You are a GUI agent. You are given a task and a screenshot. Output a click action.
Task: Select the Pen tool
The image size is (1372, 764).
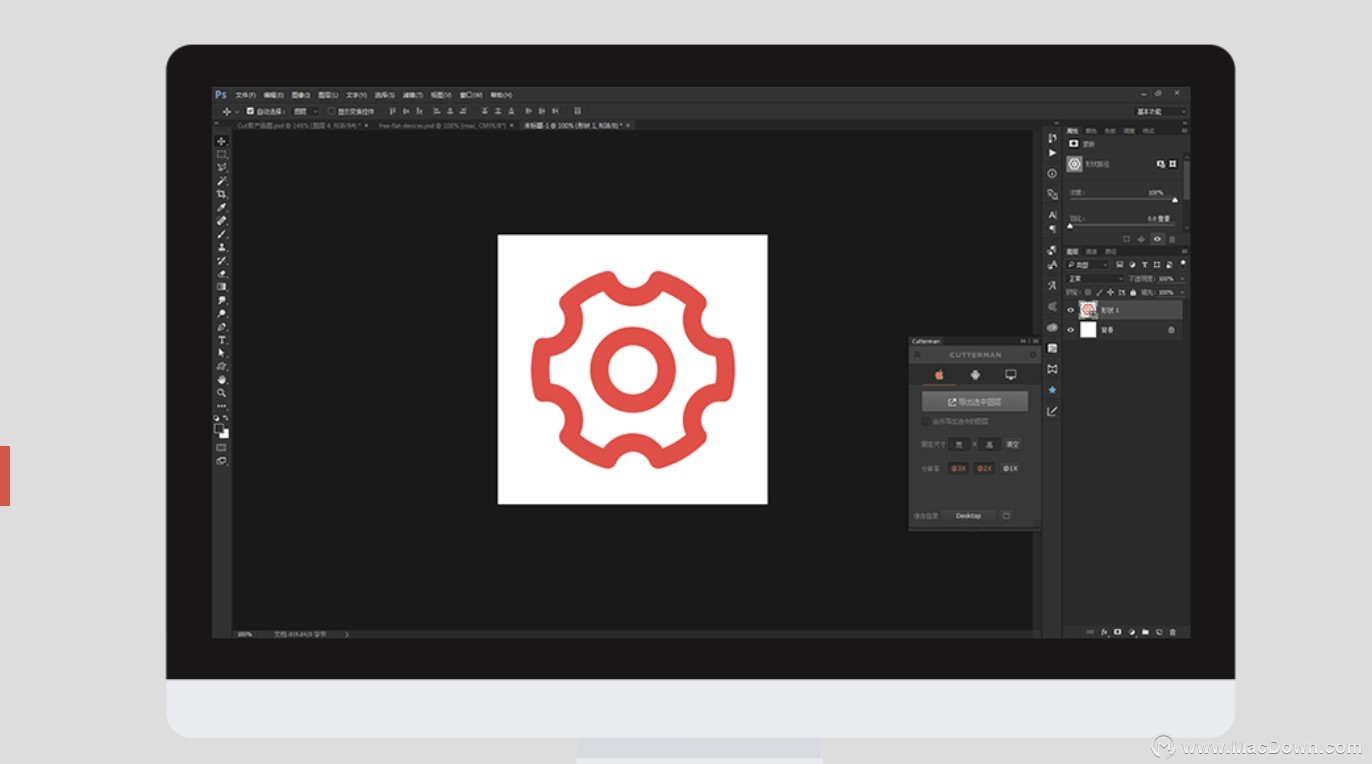(221, 327)
